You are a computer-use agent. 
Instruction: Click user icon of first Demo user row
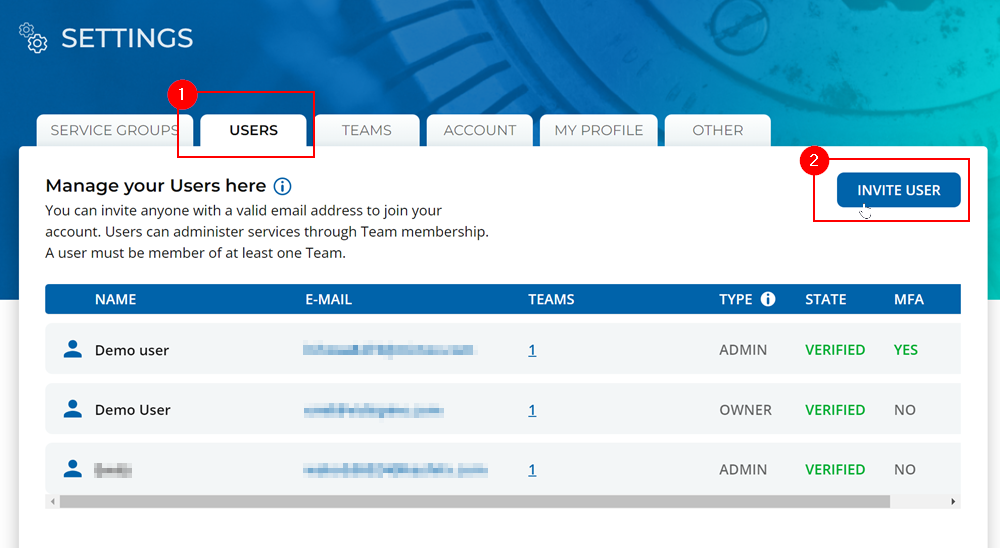pyautogui.click(x=72, y=349)
